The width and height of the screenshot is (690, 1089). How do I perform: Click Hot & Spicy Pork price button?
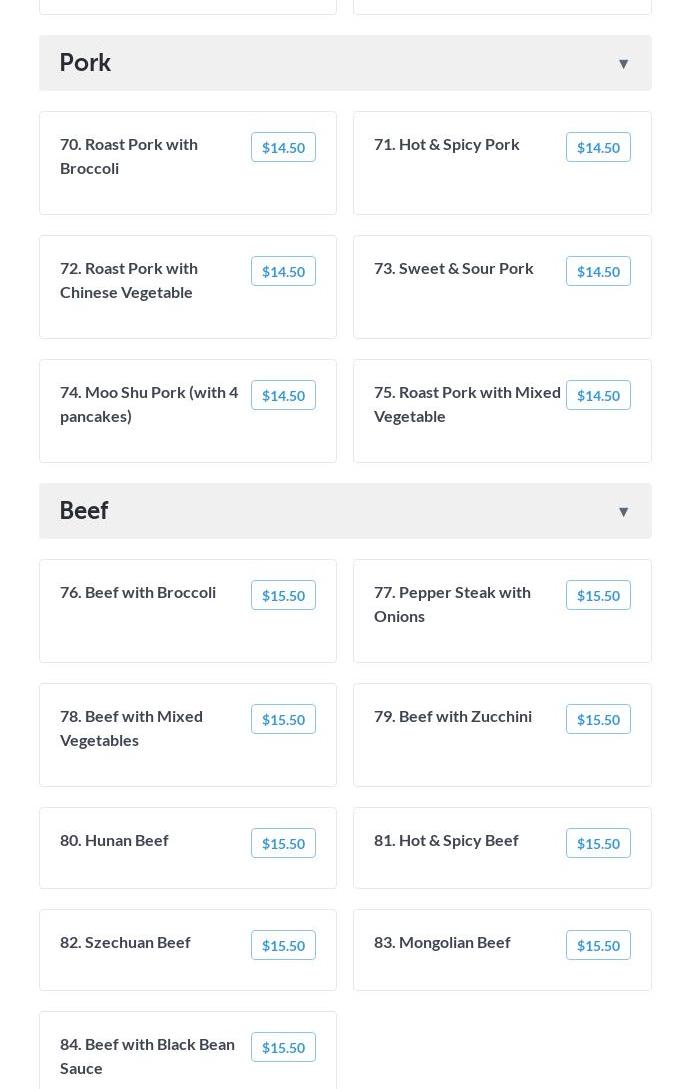(x=598, y=148)
